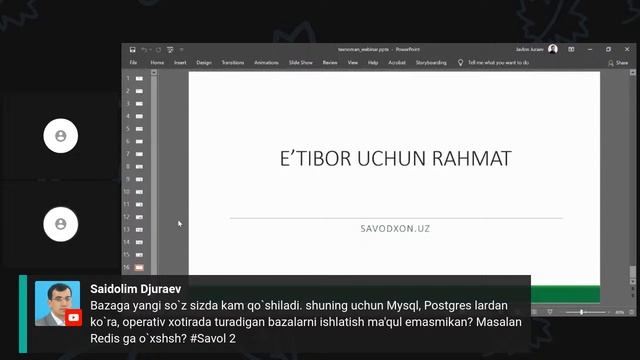Select slide thumbnail 11

coord(139,204)
